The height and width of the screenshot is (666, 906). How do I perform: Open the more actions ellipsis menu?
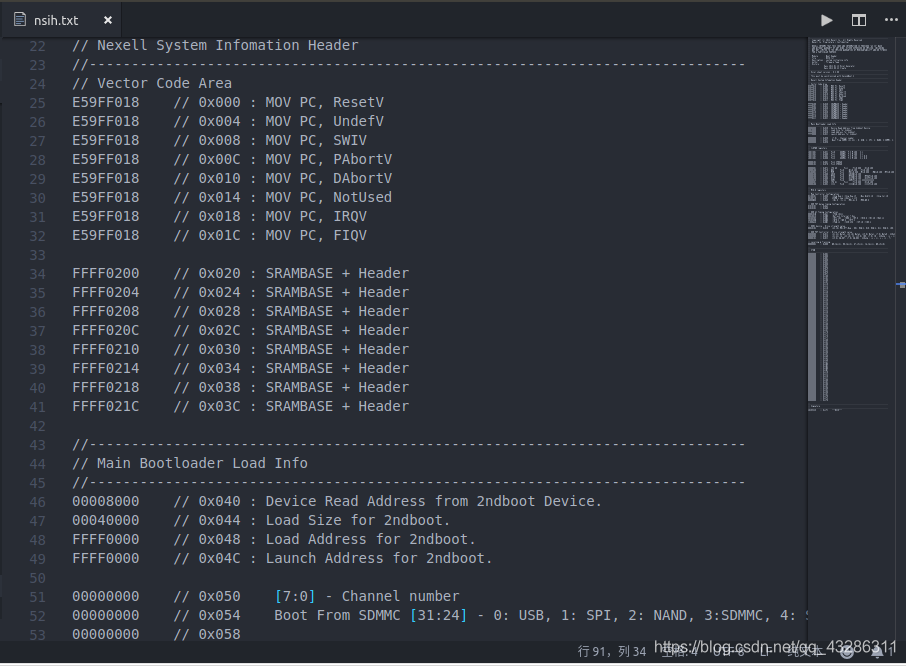click(x=891, y=20)
